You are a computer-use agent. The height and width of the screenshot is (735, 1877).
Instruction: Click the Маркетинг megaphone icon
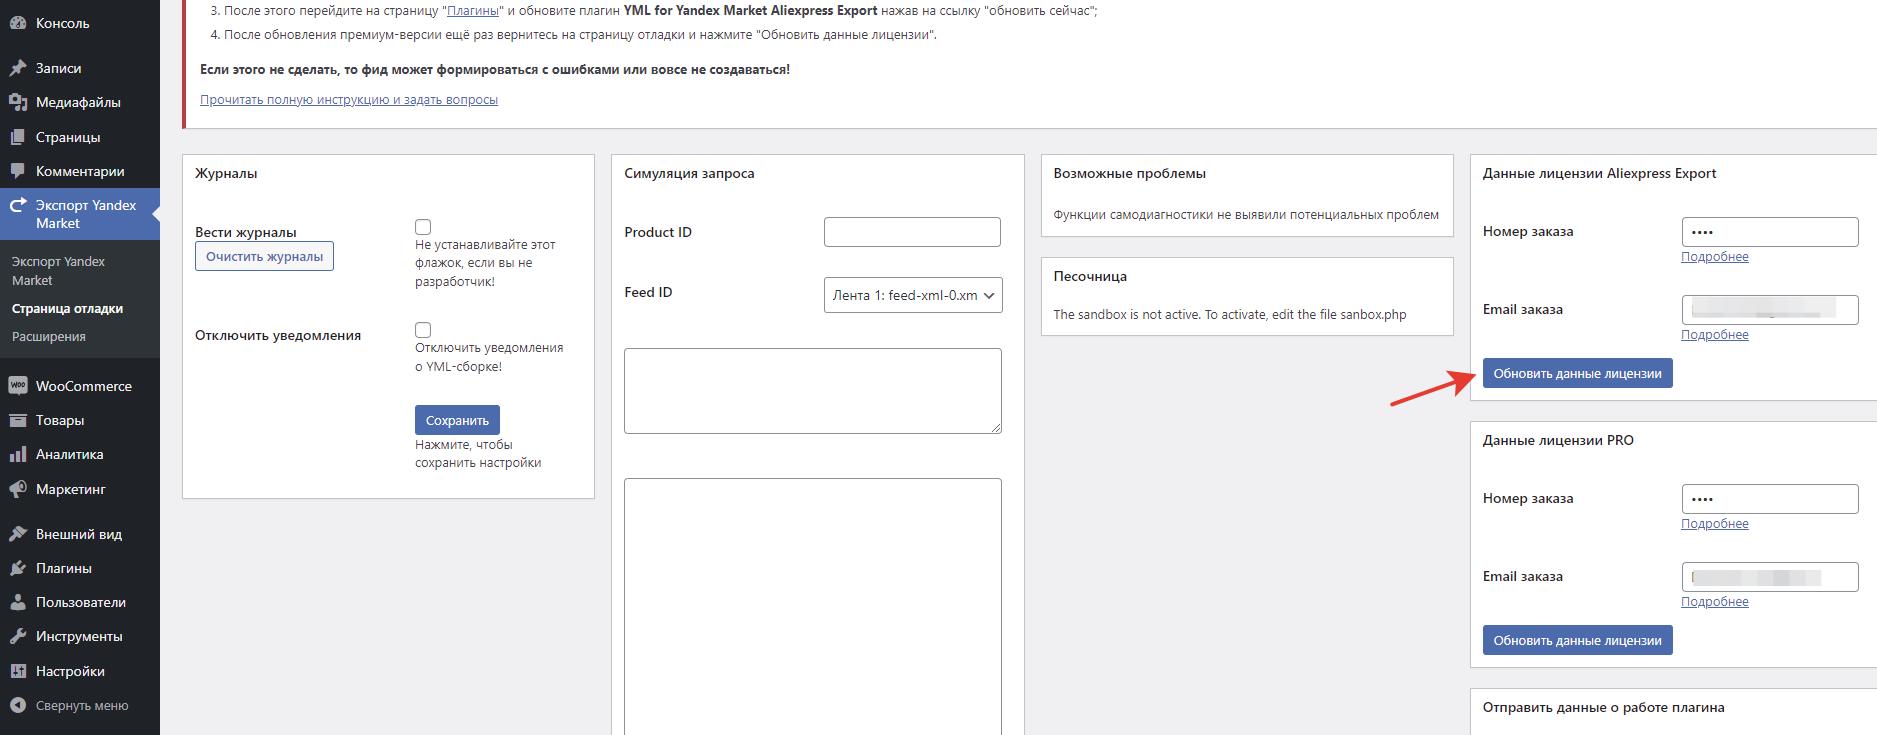17,489
